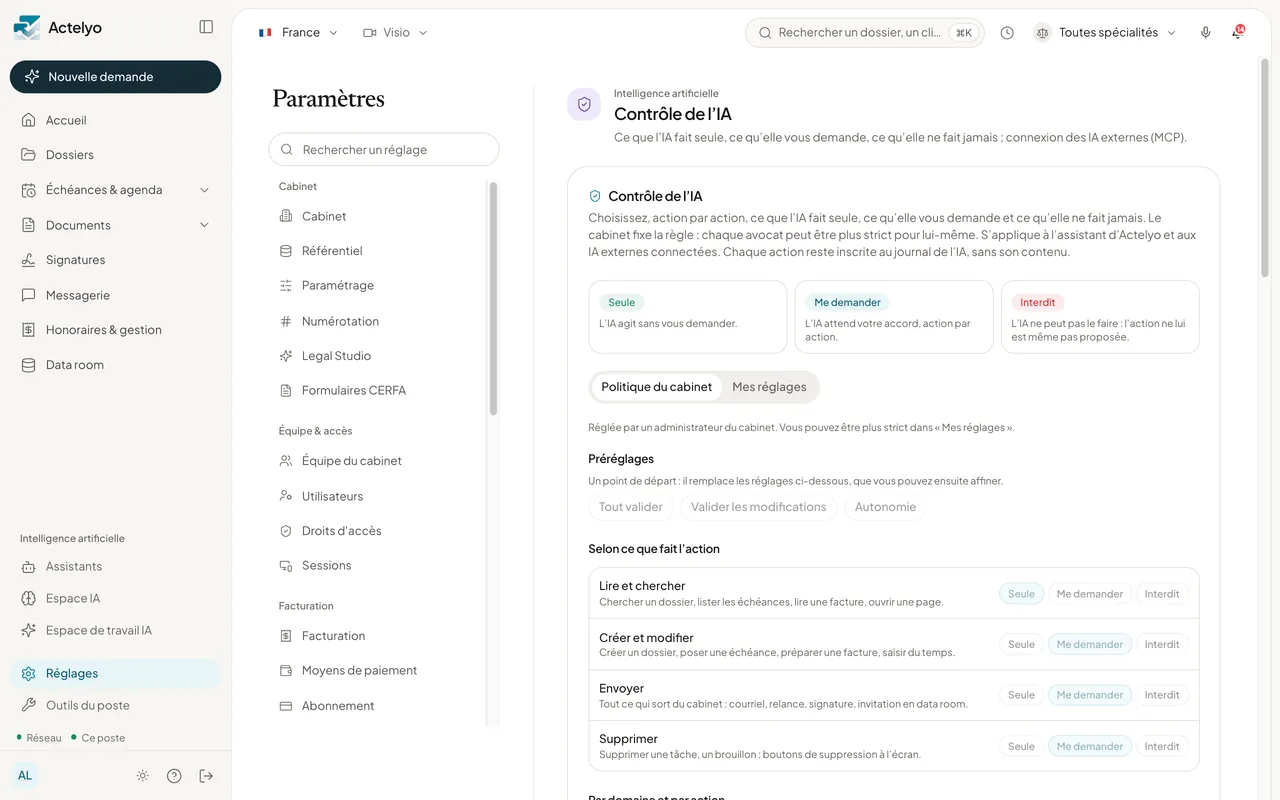Set Créer et modifier to Interdit
Viewport: 1280px width, 800px height.
point(1162,645)
